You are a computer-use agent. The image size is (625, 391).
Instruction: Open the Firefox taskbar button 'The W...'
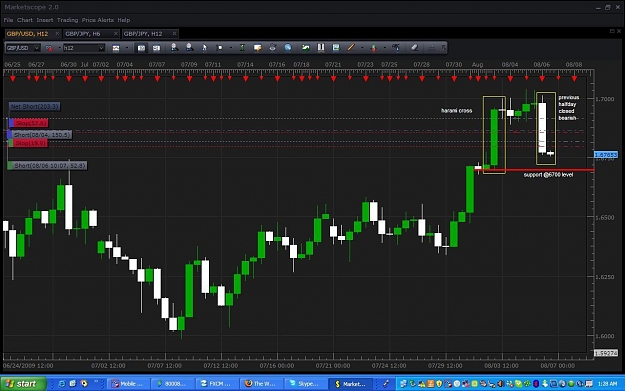(x=260, y=384)
